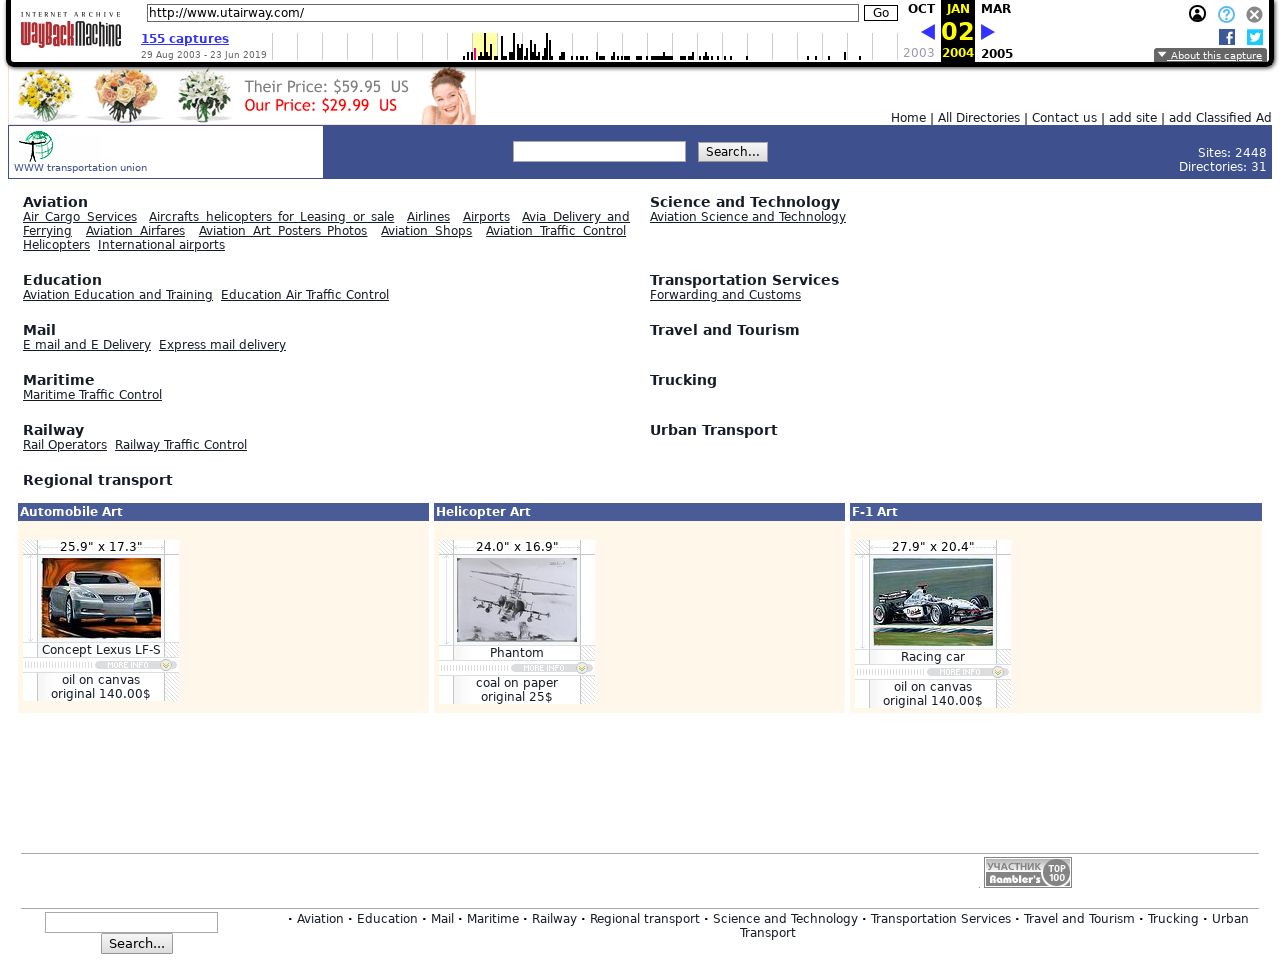Expand the About this capture dropdown

click(1210, 56)
